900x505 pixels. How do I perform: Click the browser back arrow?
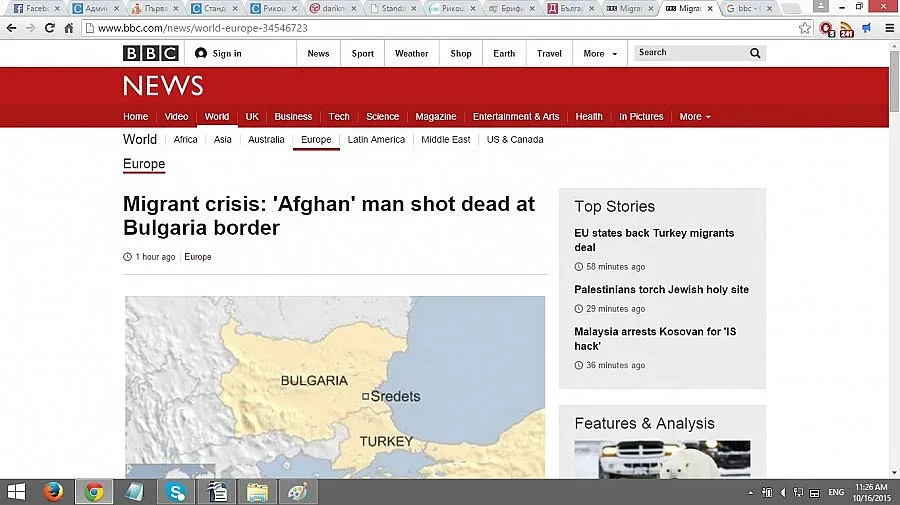(11, 28)
